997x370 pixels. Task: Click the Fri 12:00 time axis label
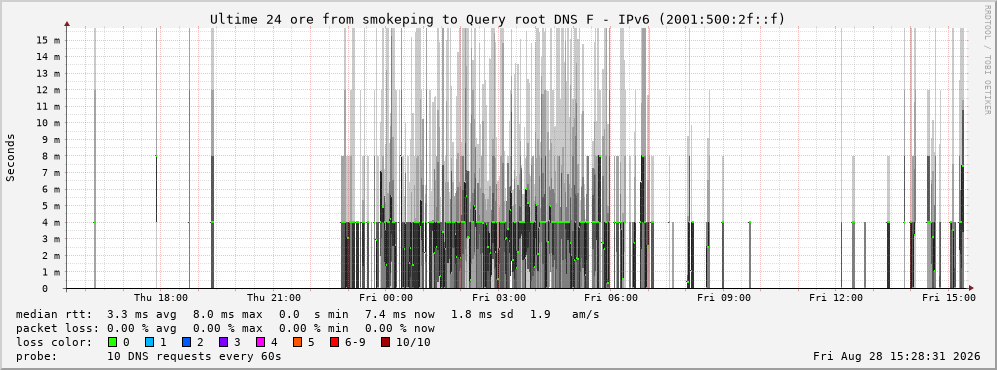[x=836, y=298]
